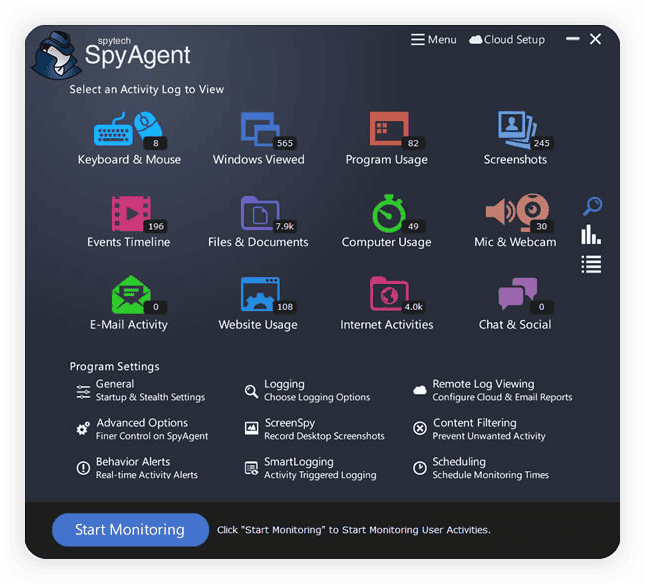Click the 565 count badge on Windows Viewed

[x=285, y=143]
